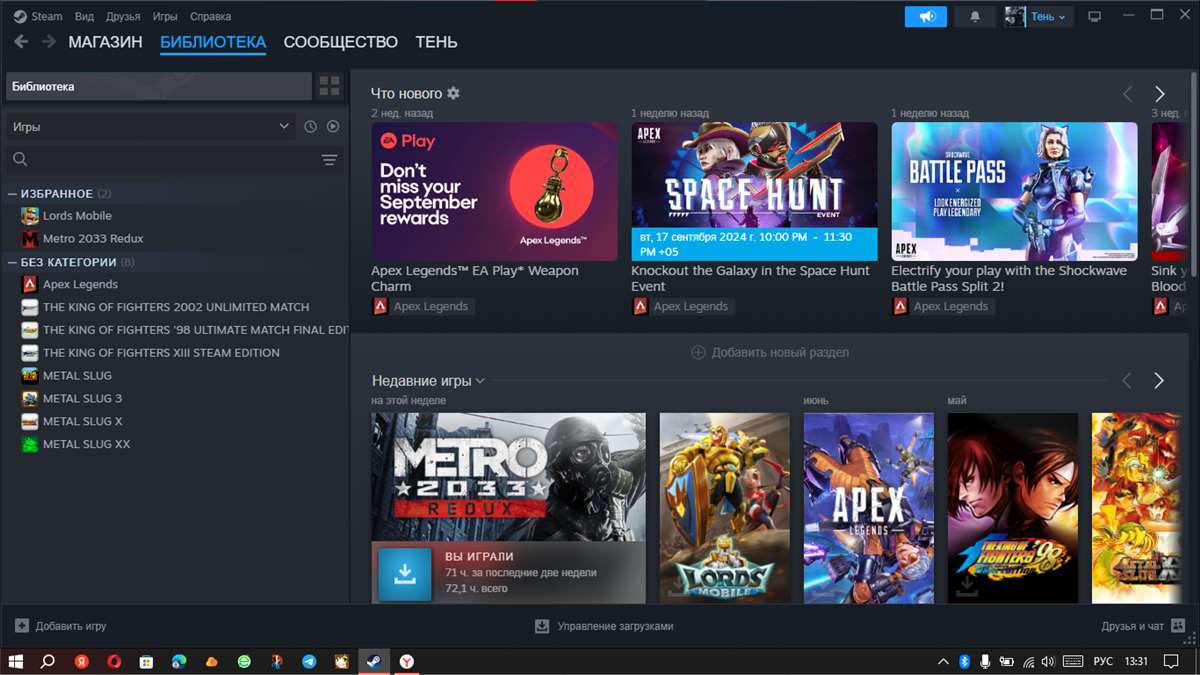Toggle the ready-to-play filter
The width and height of the screenshot is (1200, 675).
pyautogui.click(x=332, y=126)
